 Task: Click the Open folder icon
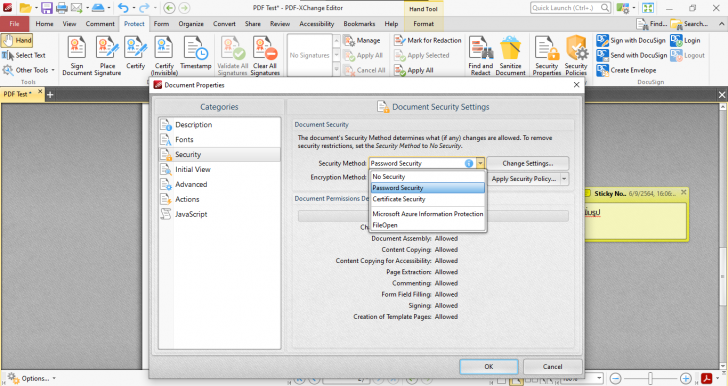(26, 7)
